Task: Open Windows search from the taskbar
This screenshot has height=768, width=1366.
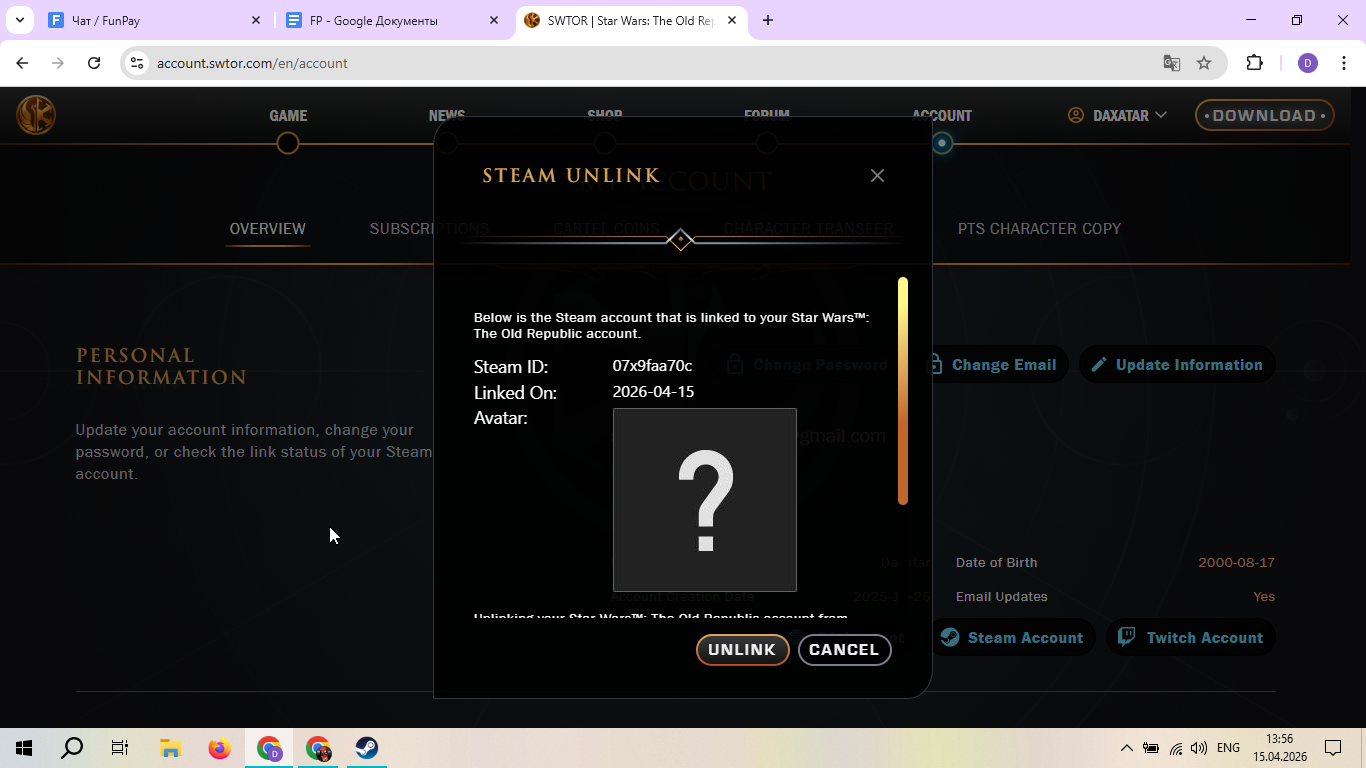Action: pyautogui.click(x=72, y=748)
